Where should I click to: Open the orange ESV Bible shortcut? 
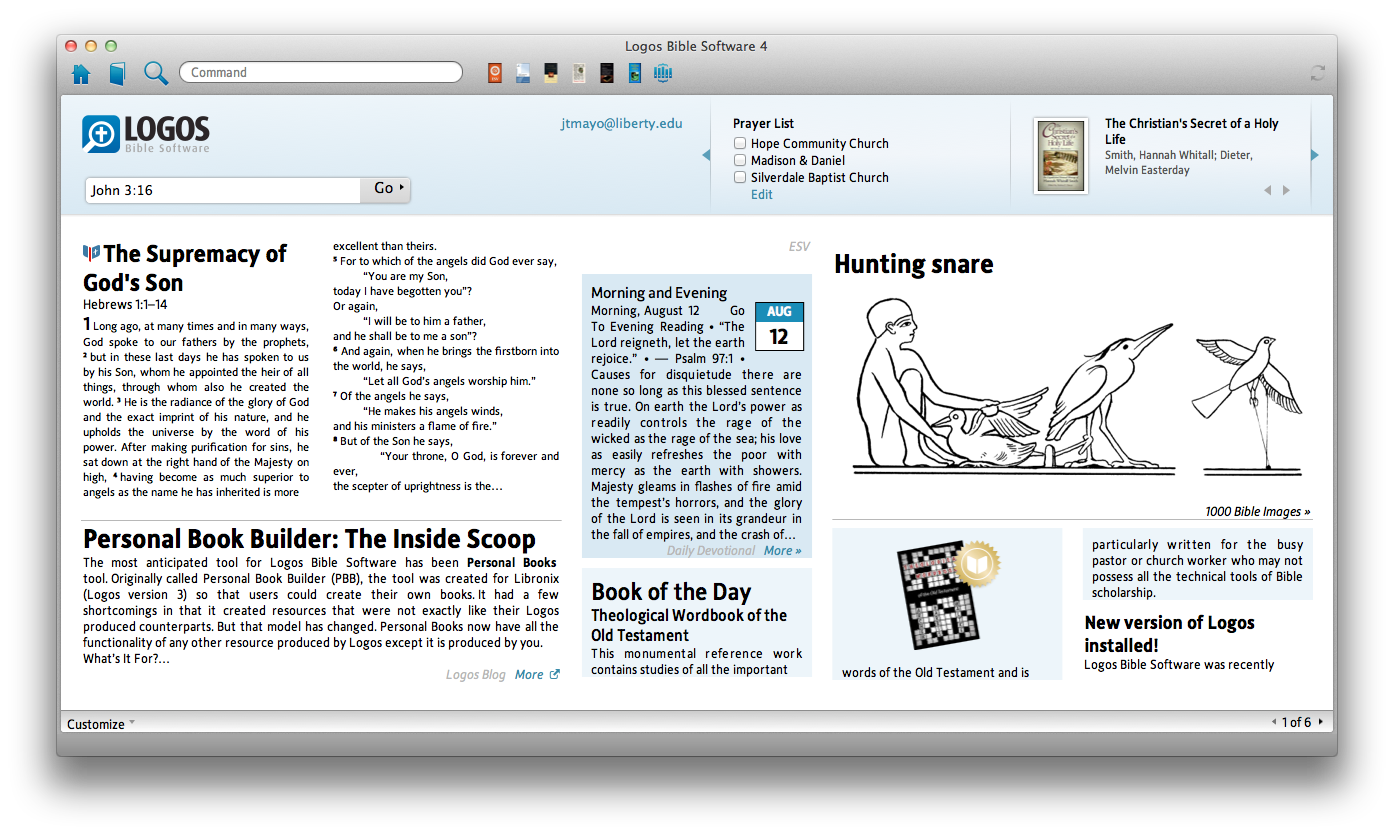[494, 72]
